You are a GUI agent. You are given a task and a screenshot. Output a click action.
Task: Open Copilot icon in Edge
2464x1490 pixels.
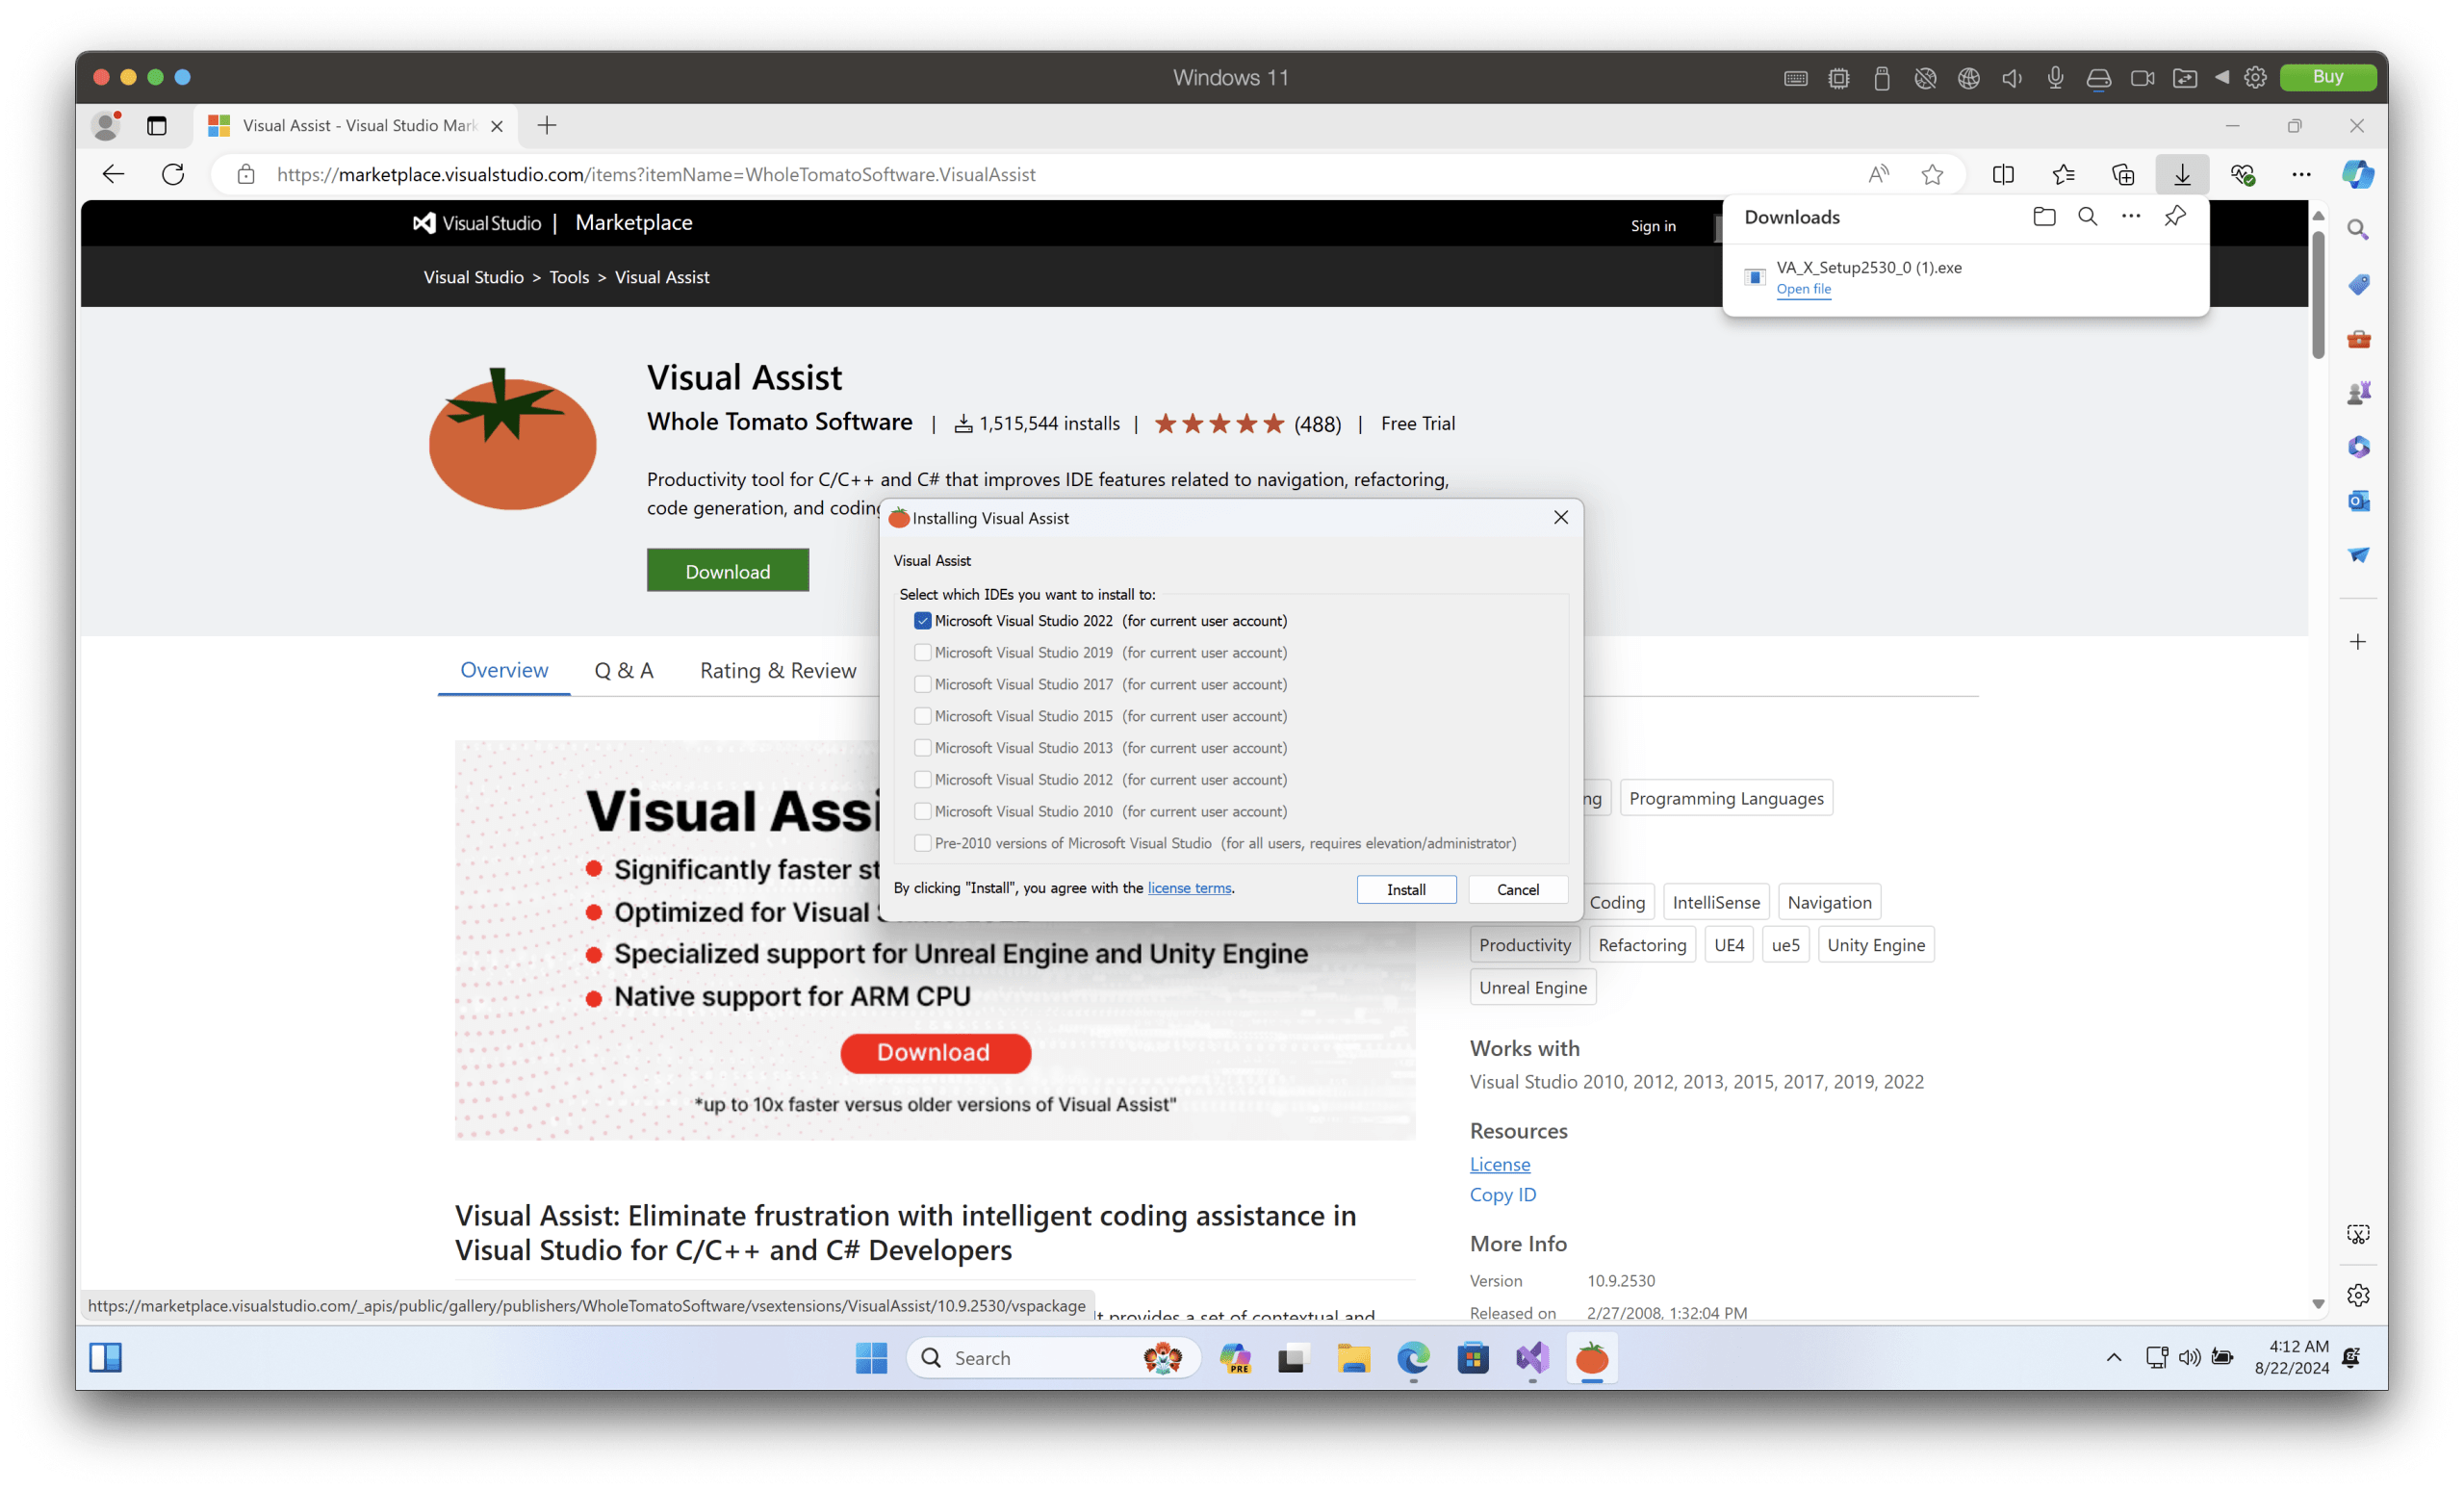(x=2358, y=175)
